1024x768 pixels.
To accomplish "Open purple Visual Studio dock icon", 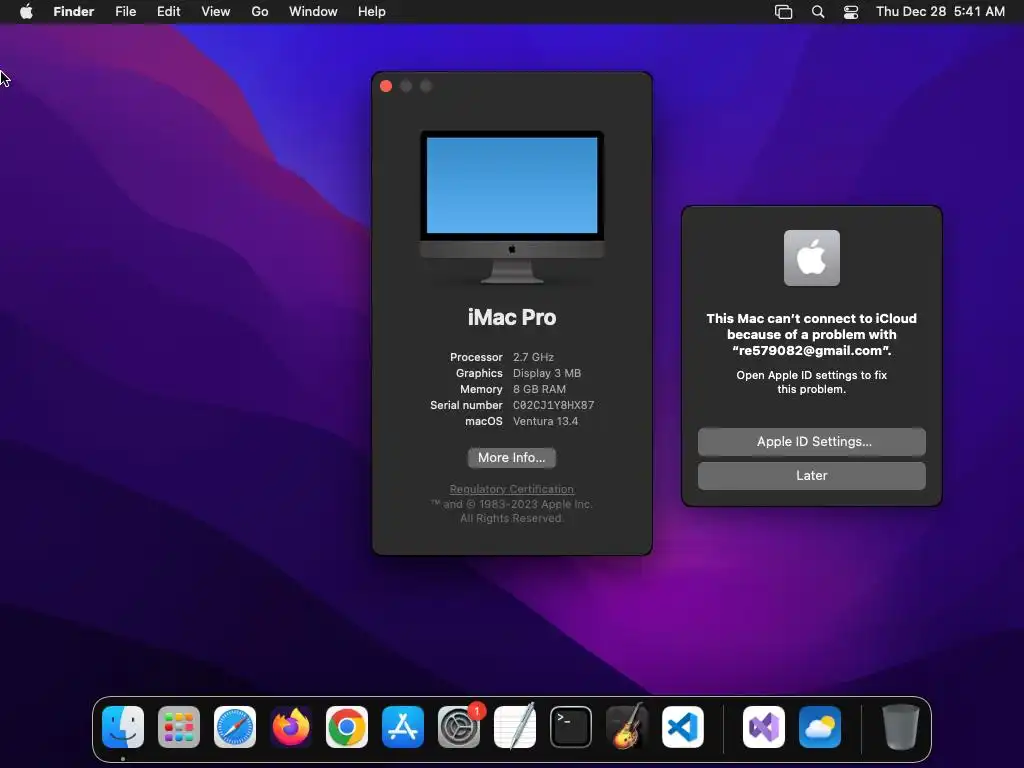I will point(764,727).
